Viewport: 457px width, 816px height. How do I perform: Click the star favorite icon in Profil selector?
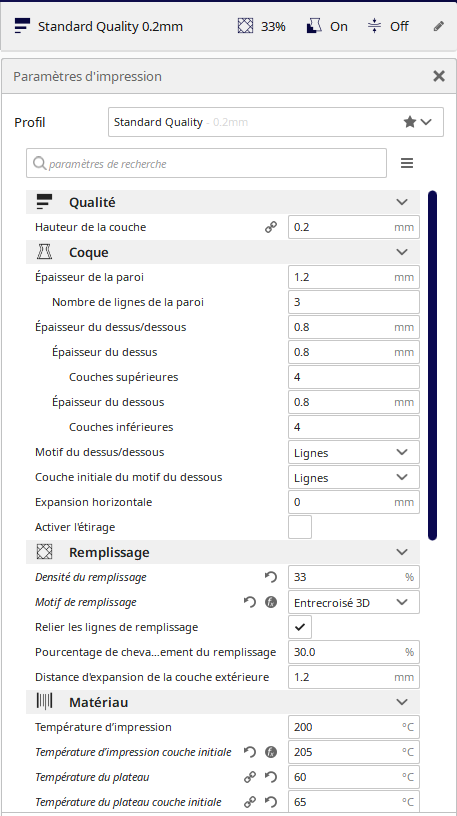tap(410, 122)
